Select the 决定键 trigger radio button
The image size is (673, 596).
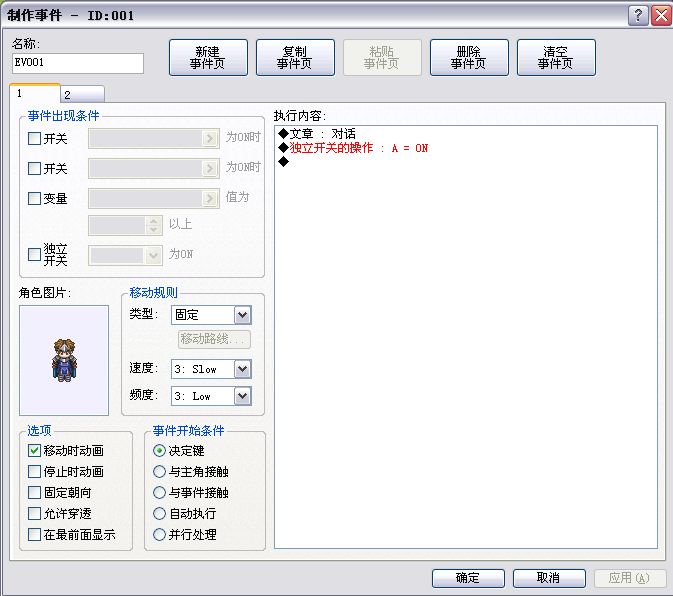coord(159,451)
